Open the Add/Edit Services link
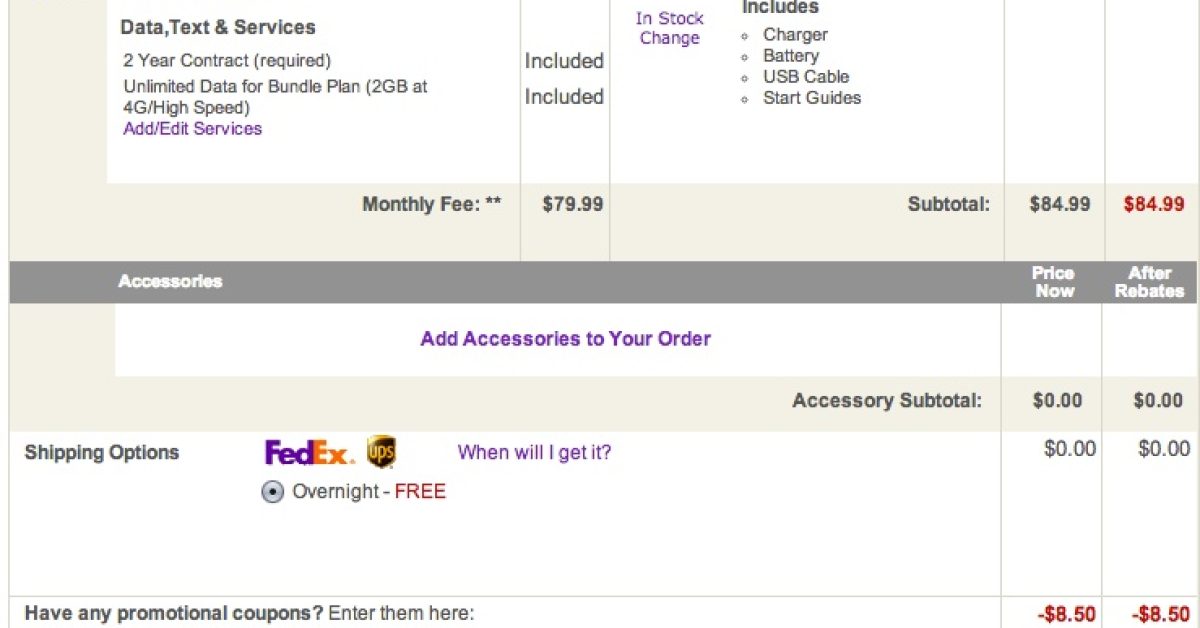This screenshot has height=628, width=1200. click(192, 128)
